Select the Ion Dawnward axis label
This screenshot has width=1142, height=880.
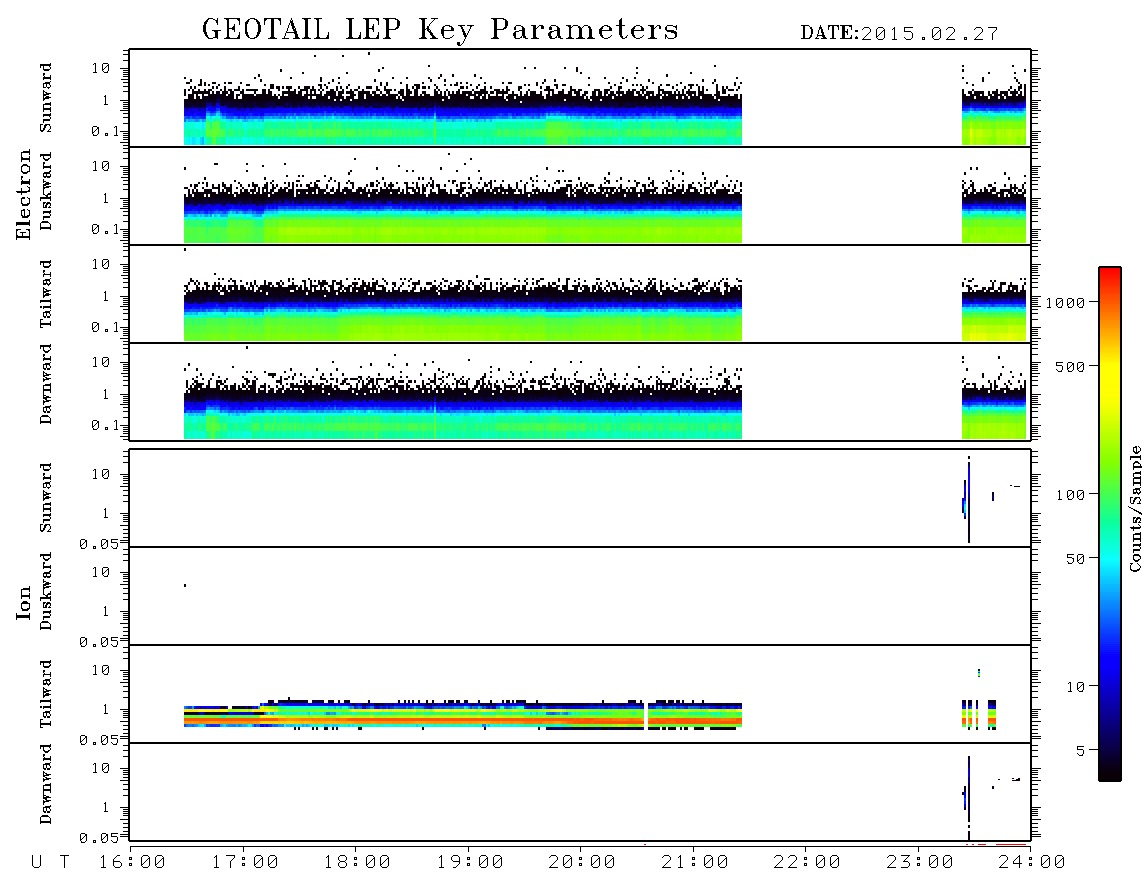(x=46, y=784)
